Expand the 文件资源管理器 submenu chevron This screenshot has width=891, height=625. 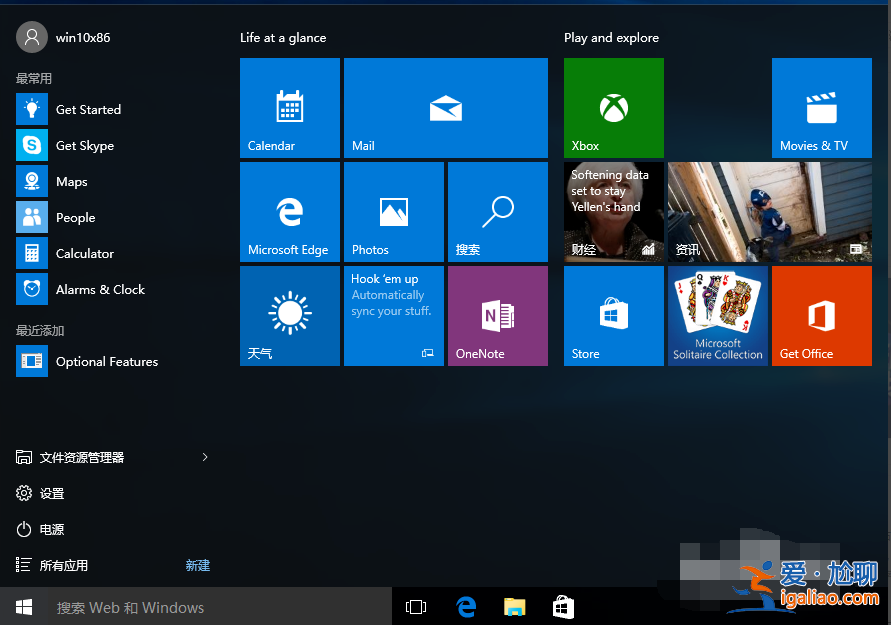point(205,457)
